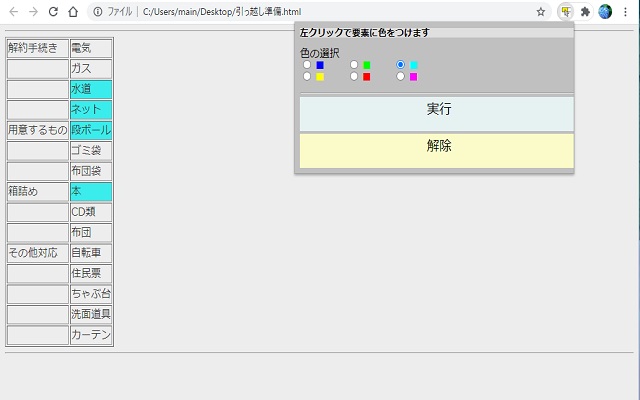Click the ガス table cell
Viewport: 640px width, 400px height.
(x=91, y=69)
